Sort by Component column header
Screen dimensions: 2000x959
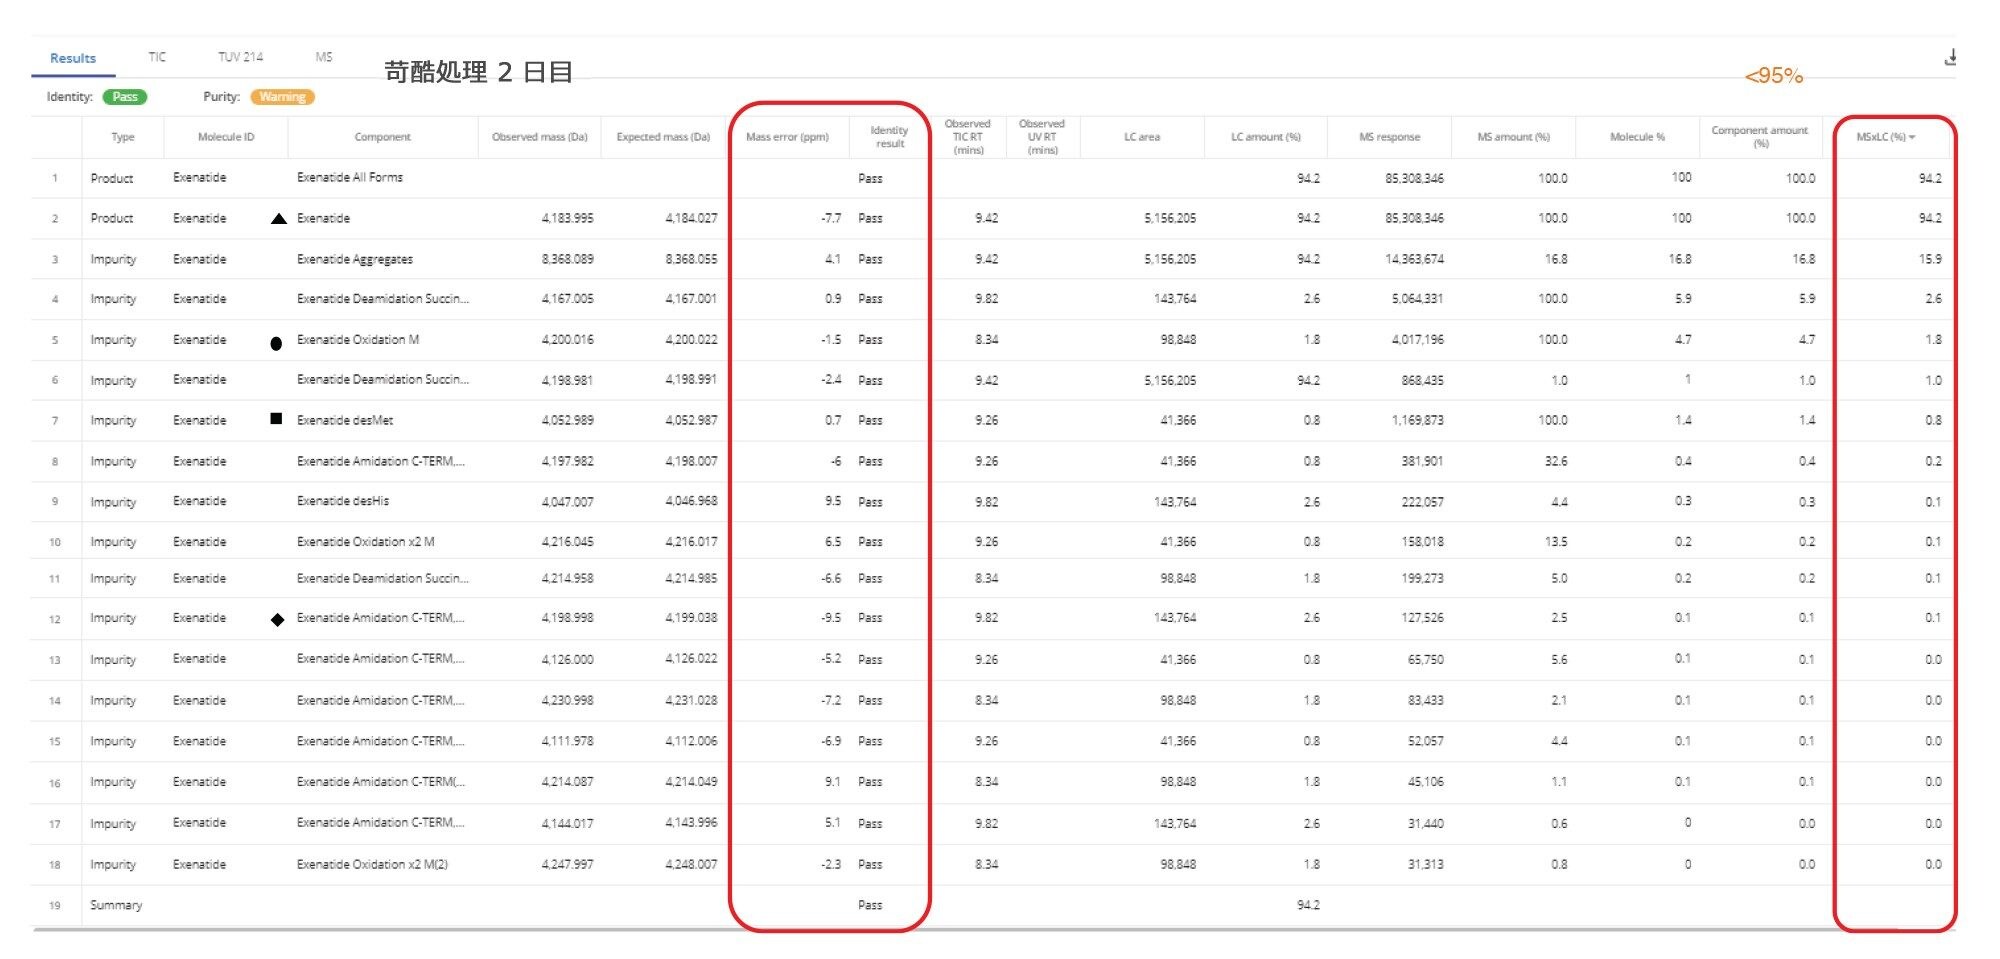[382, 137]
